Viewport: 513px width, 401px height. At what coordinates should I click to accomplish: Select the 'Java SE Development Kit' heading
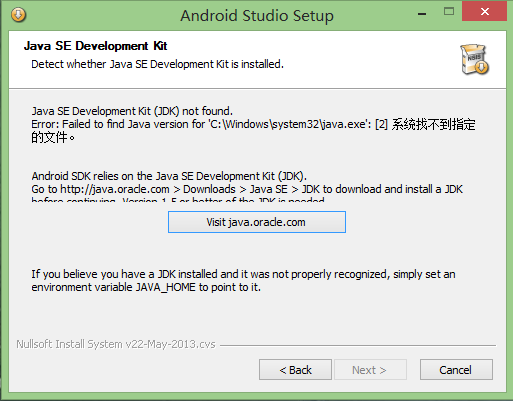click(95, 46)
